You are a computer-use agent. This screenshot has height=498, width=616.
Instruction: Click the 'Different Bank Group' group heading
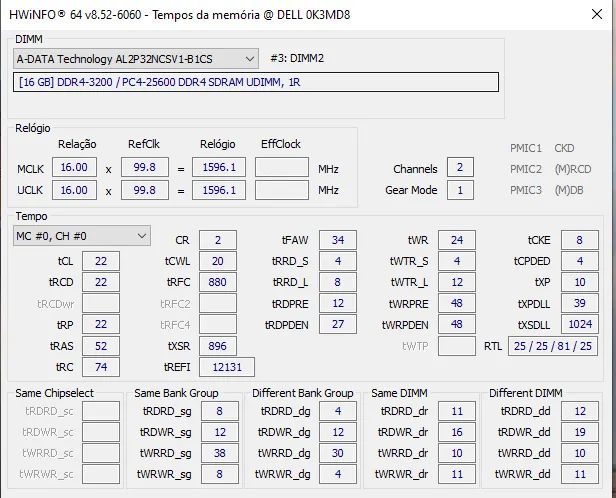[x=302, y=393]
